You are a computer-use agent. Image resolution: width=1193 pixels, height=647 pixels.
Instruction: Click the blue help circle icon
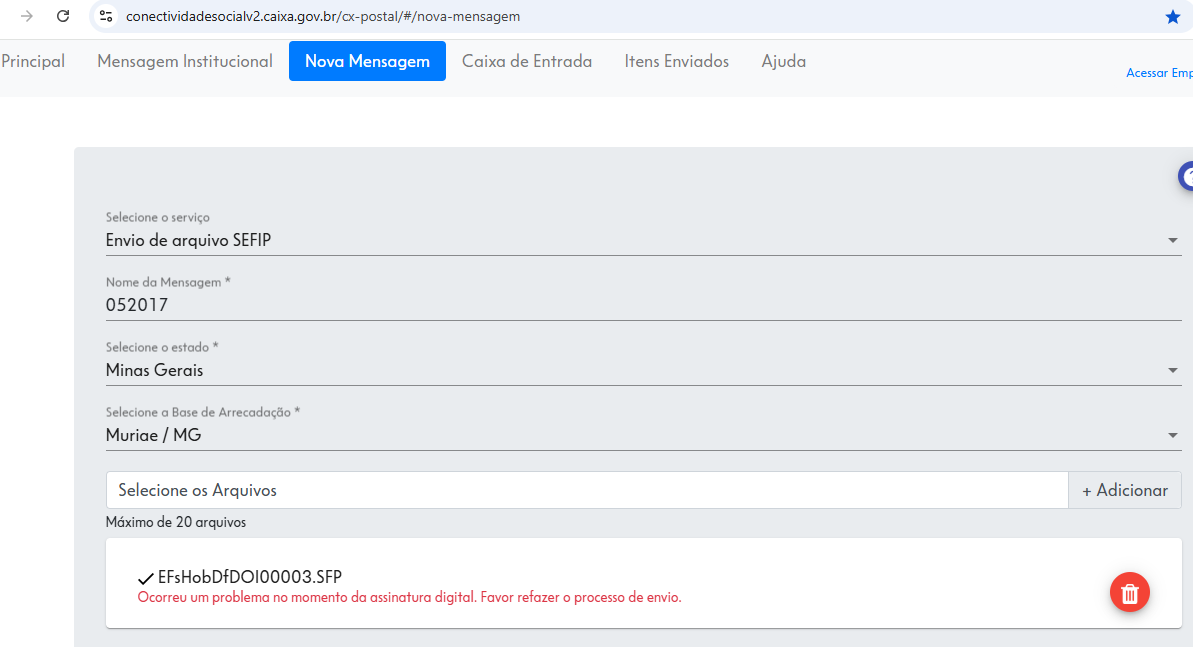click(x=1185, y=176)
